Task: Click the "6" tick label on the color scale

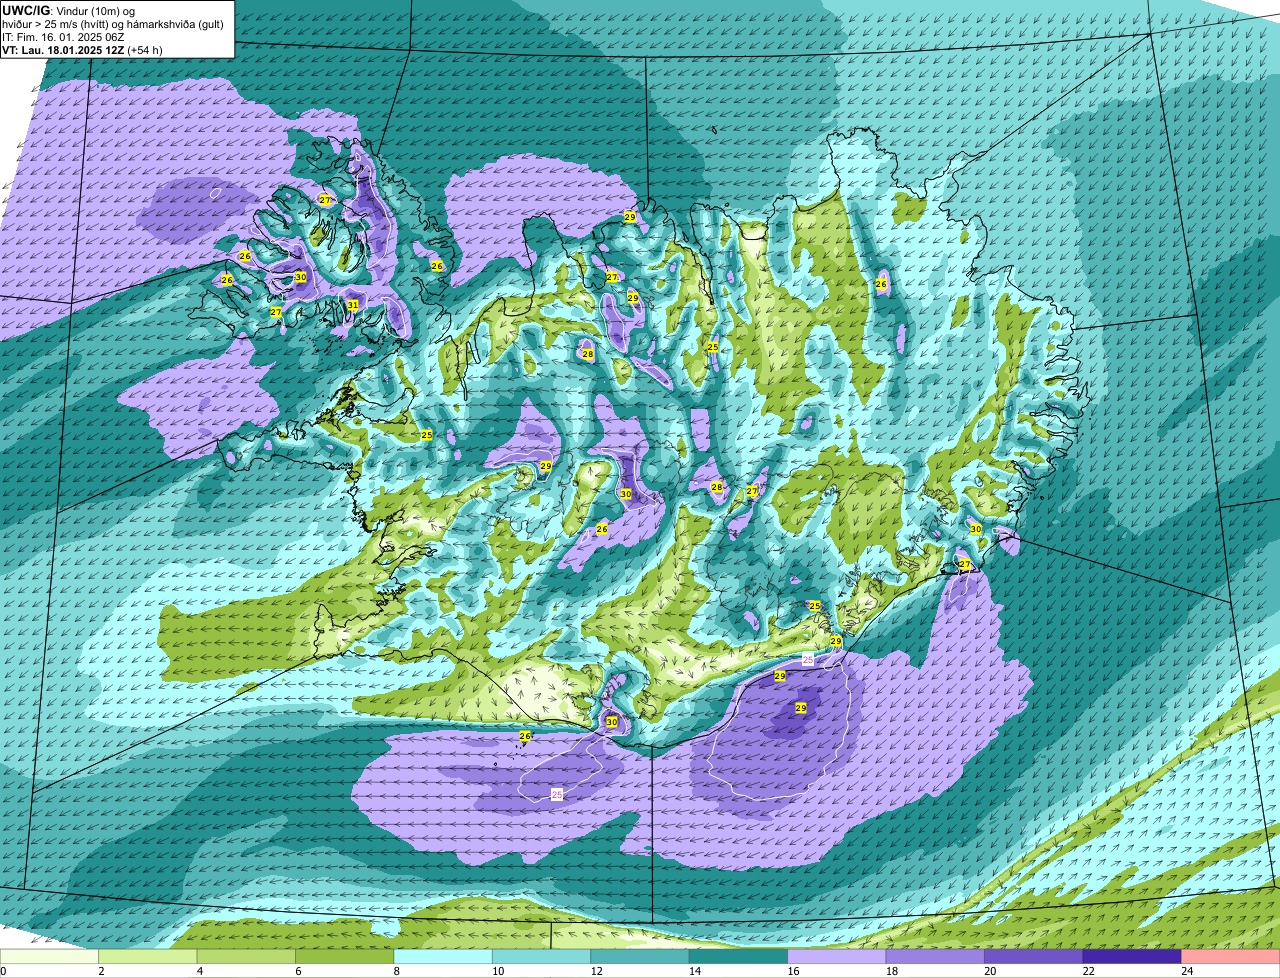Action: (x=297, y=971)
